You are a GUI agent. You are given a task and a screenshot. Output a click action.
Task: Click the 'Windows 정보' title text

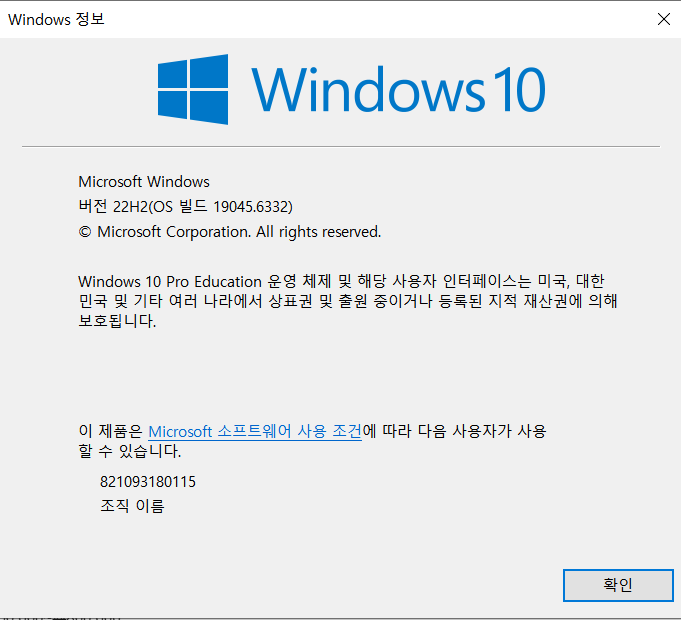pyautogui.click(x=56, y=19)
